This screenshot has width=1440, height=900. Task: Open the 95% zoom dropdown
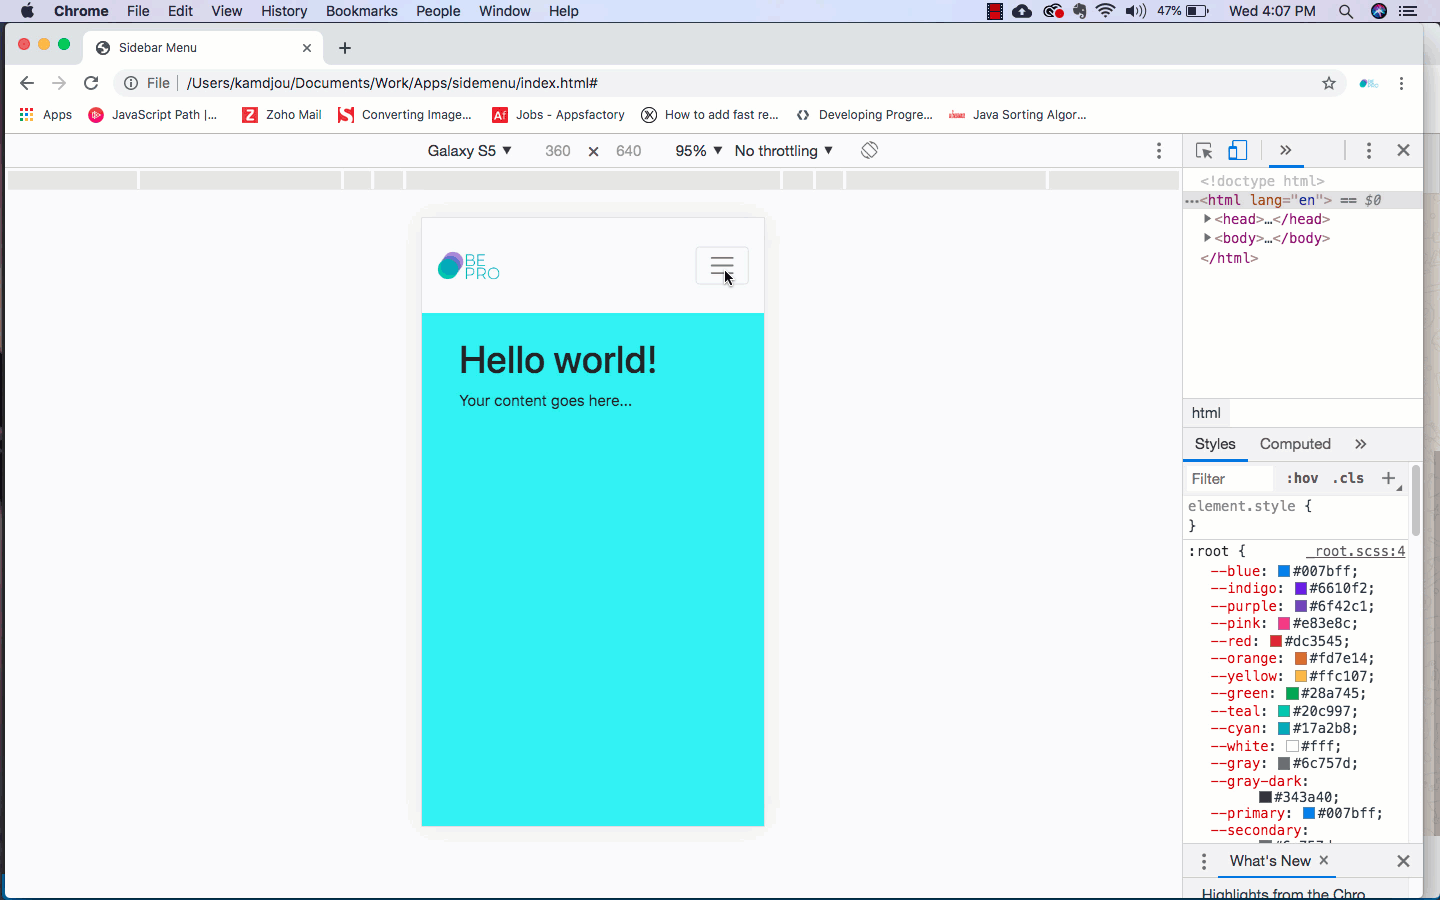(x=698, y=151)
